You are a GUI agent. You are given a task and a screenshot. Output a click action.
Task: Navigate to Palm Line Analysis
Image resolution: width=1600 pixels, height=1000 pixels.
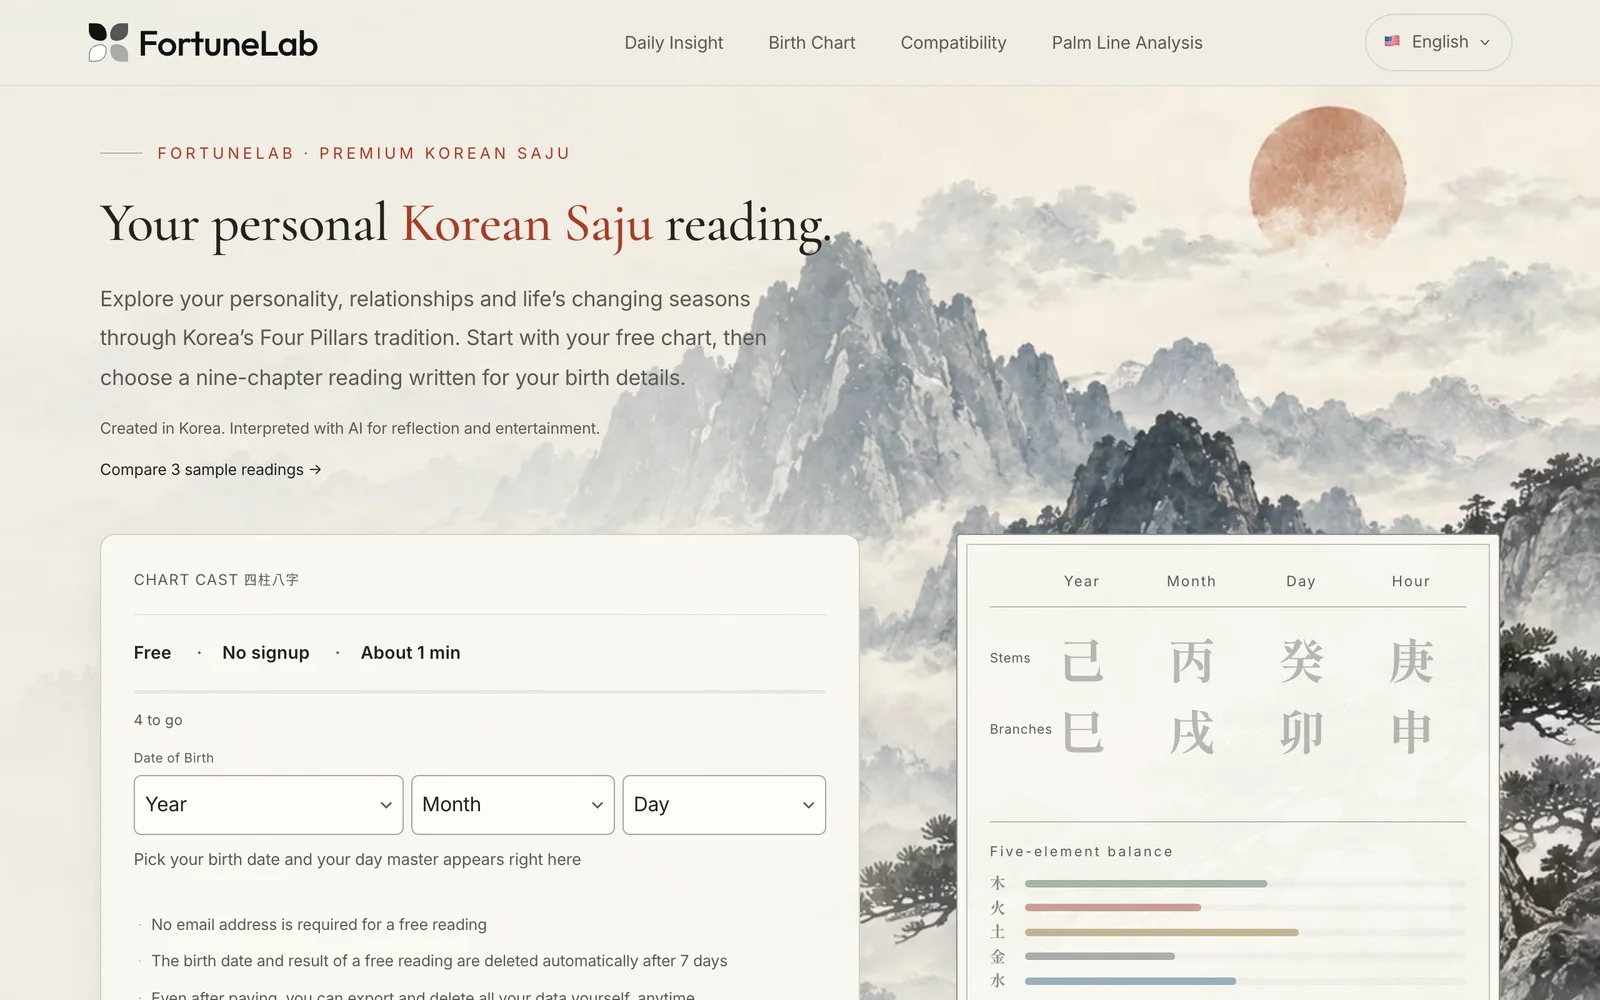coord(1127,43)
